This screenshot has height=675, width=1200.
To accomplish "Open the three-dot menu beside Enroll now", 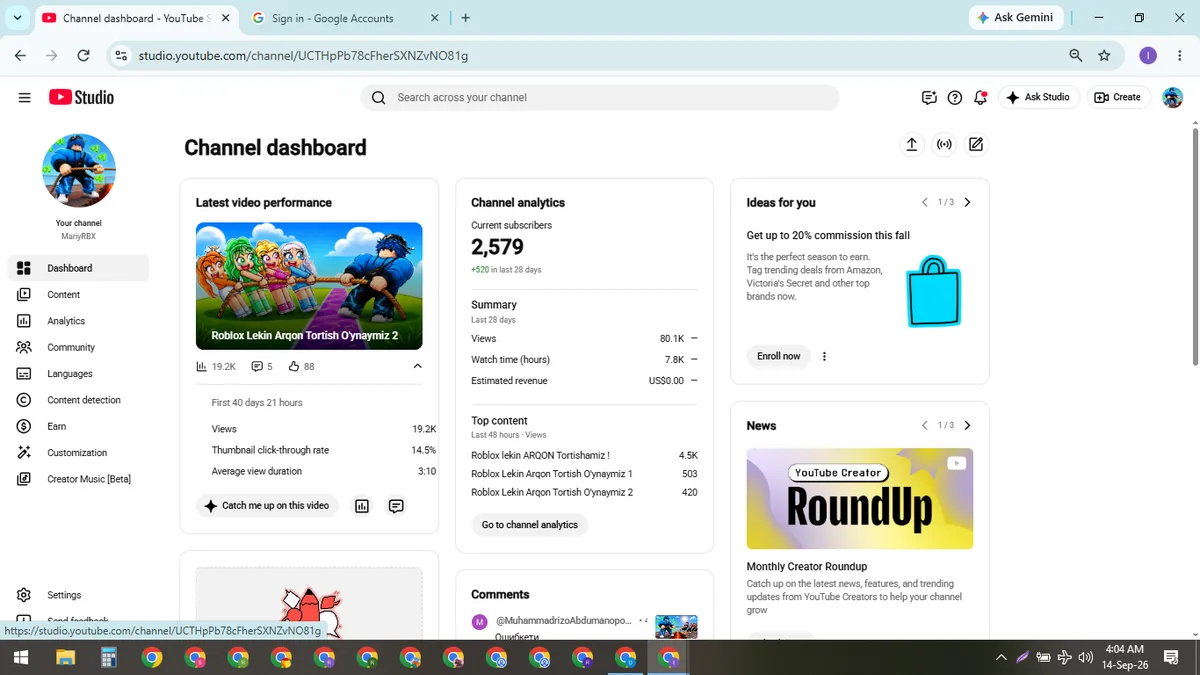I will pyautogui.click(x=824, y=356).
